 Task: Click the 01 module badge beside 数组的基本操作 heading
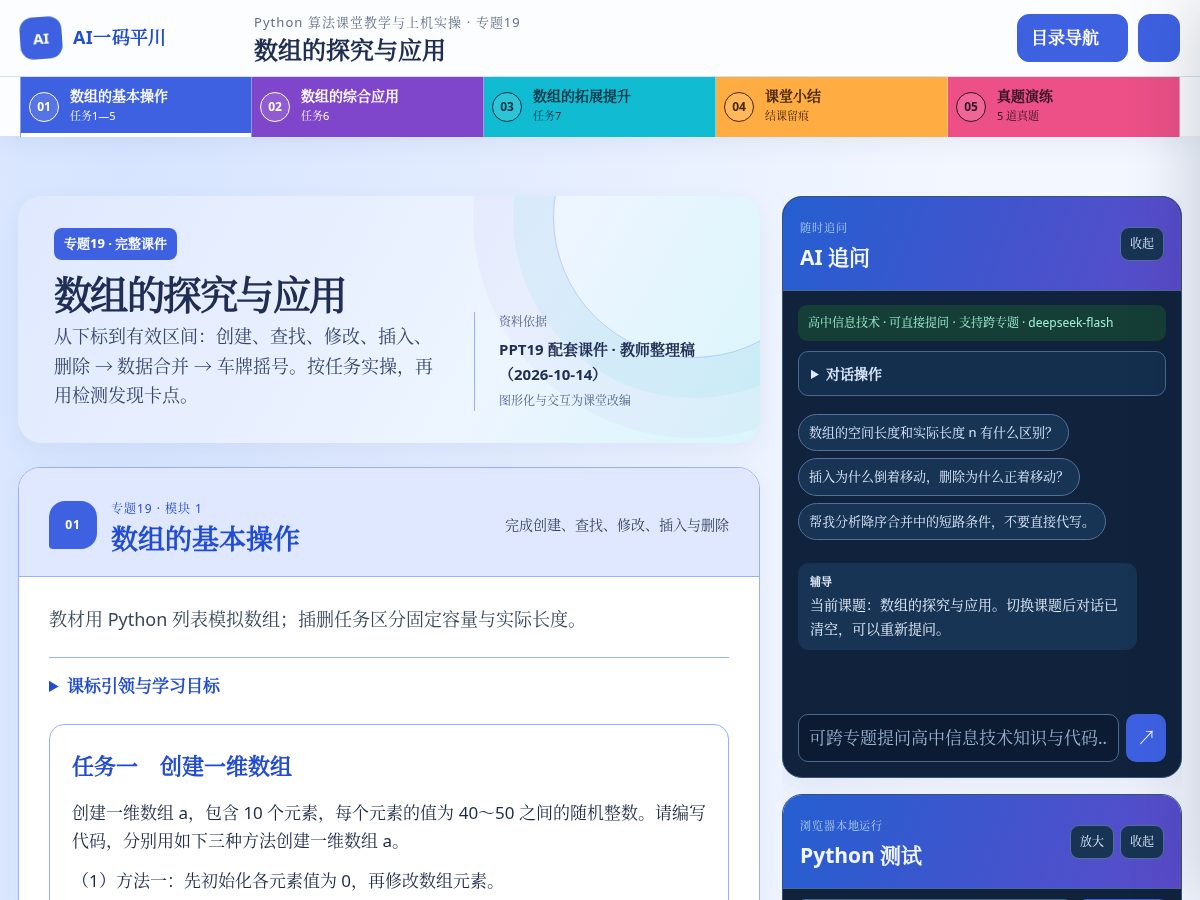pyautogui.click(x=73, y=525)
